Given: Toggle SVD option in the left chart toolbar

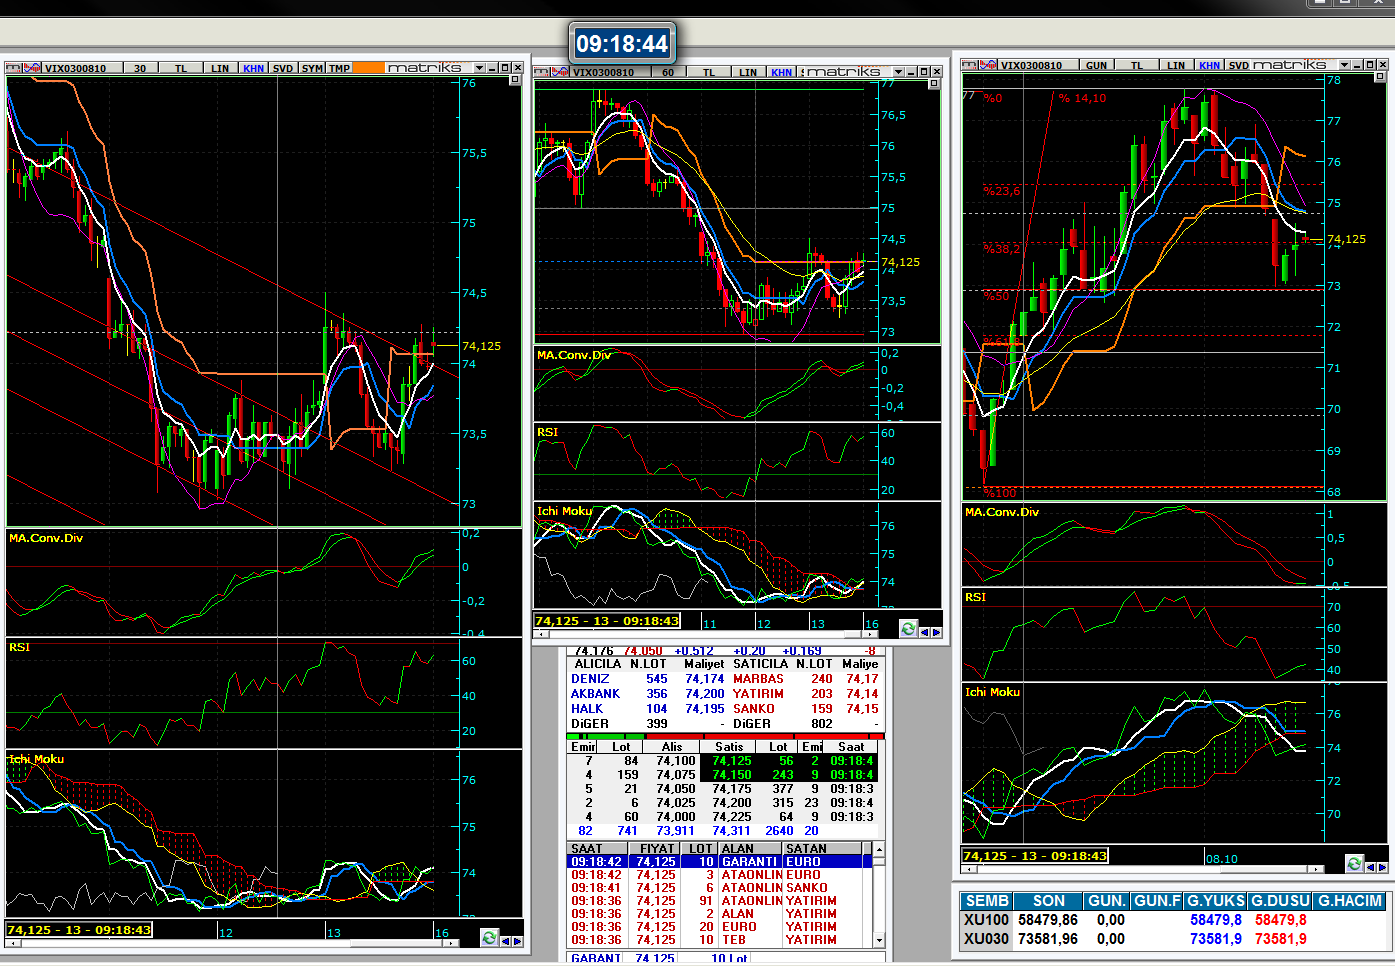Looking at the screenshot, I should (x=283, y=68).
